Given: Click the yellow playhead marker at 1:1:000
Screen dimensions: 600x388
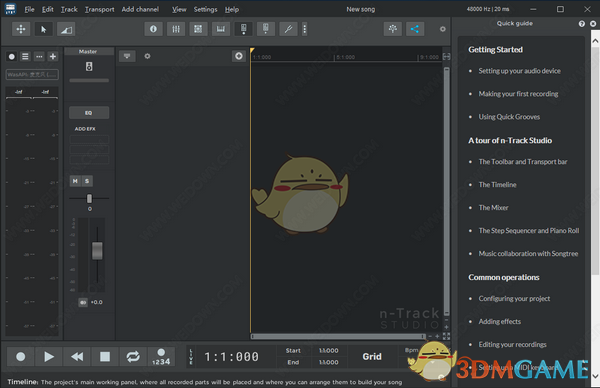Looking at the screenshot, I should point(252,51).
